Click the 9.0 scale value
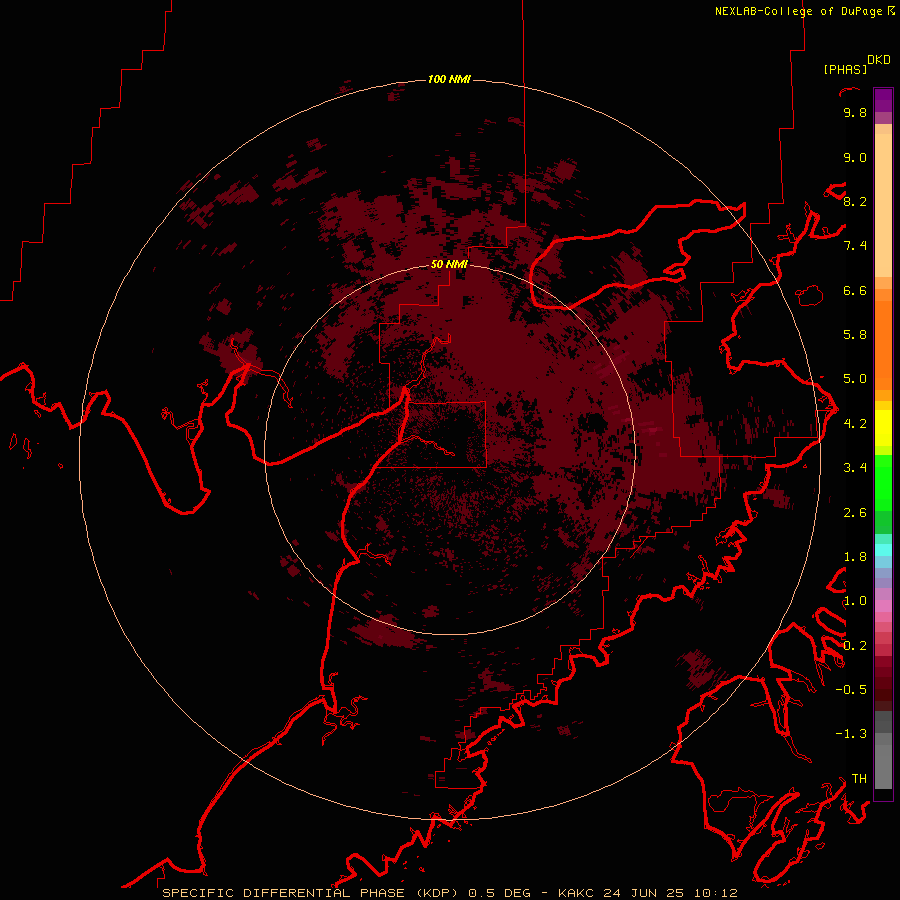Viewport: 900px width, 900px height. coord(855,157)
